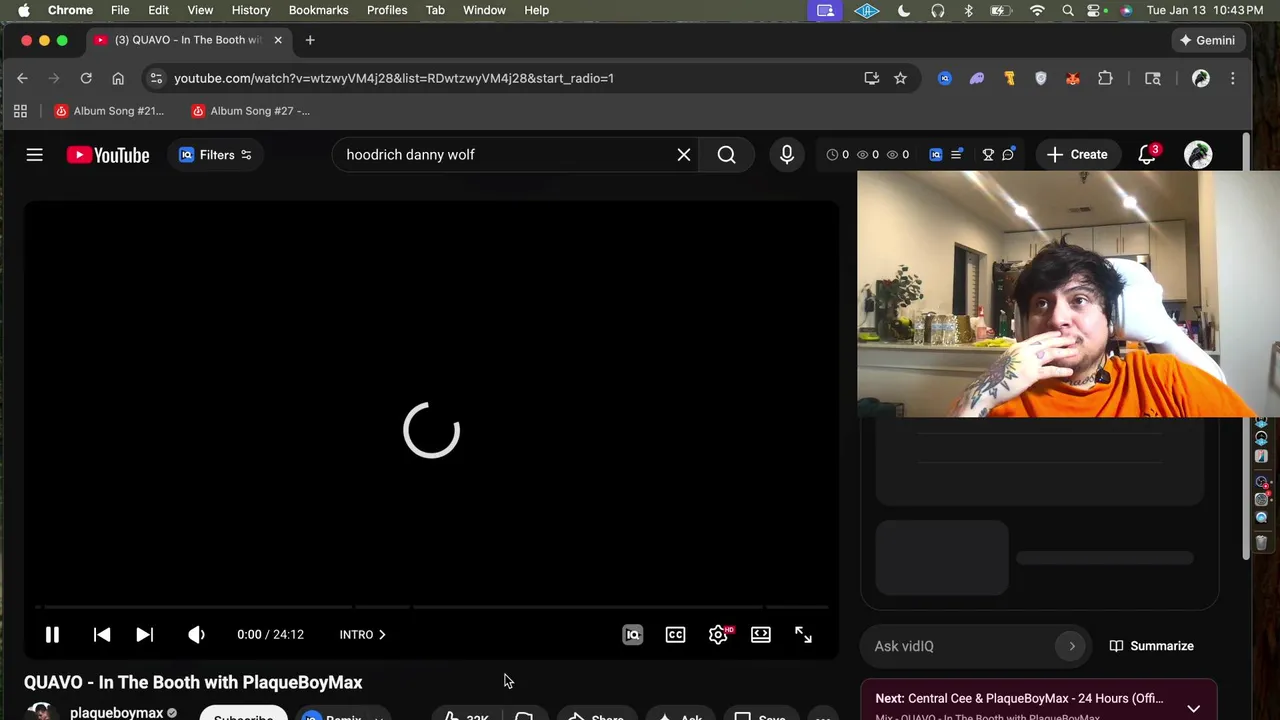The image size is (1280, 720).
Task: Open purple ghost extension icon
Action: (x=977, y=78)
